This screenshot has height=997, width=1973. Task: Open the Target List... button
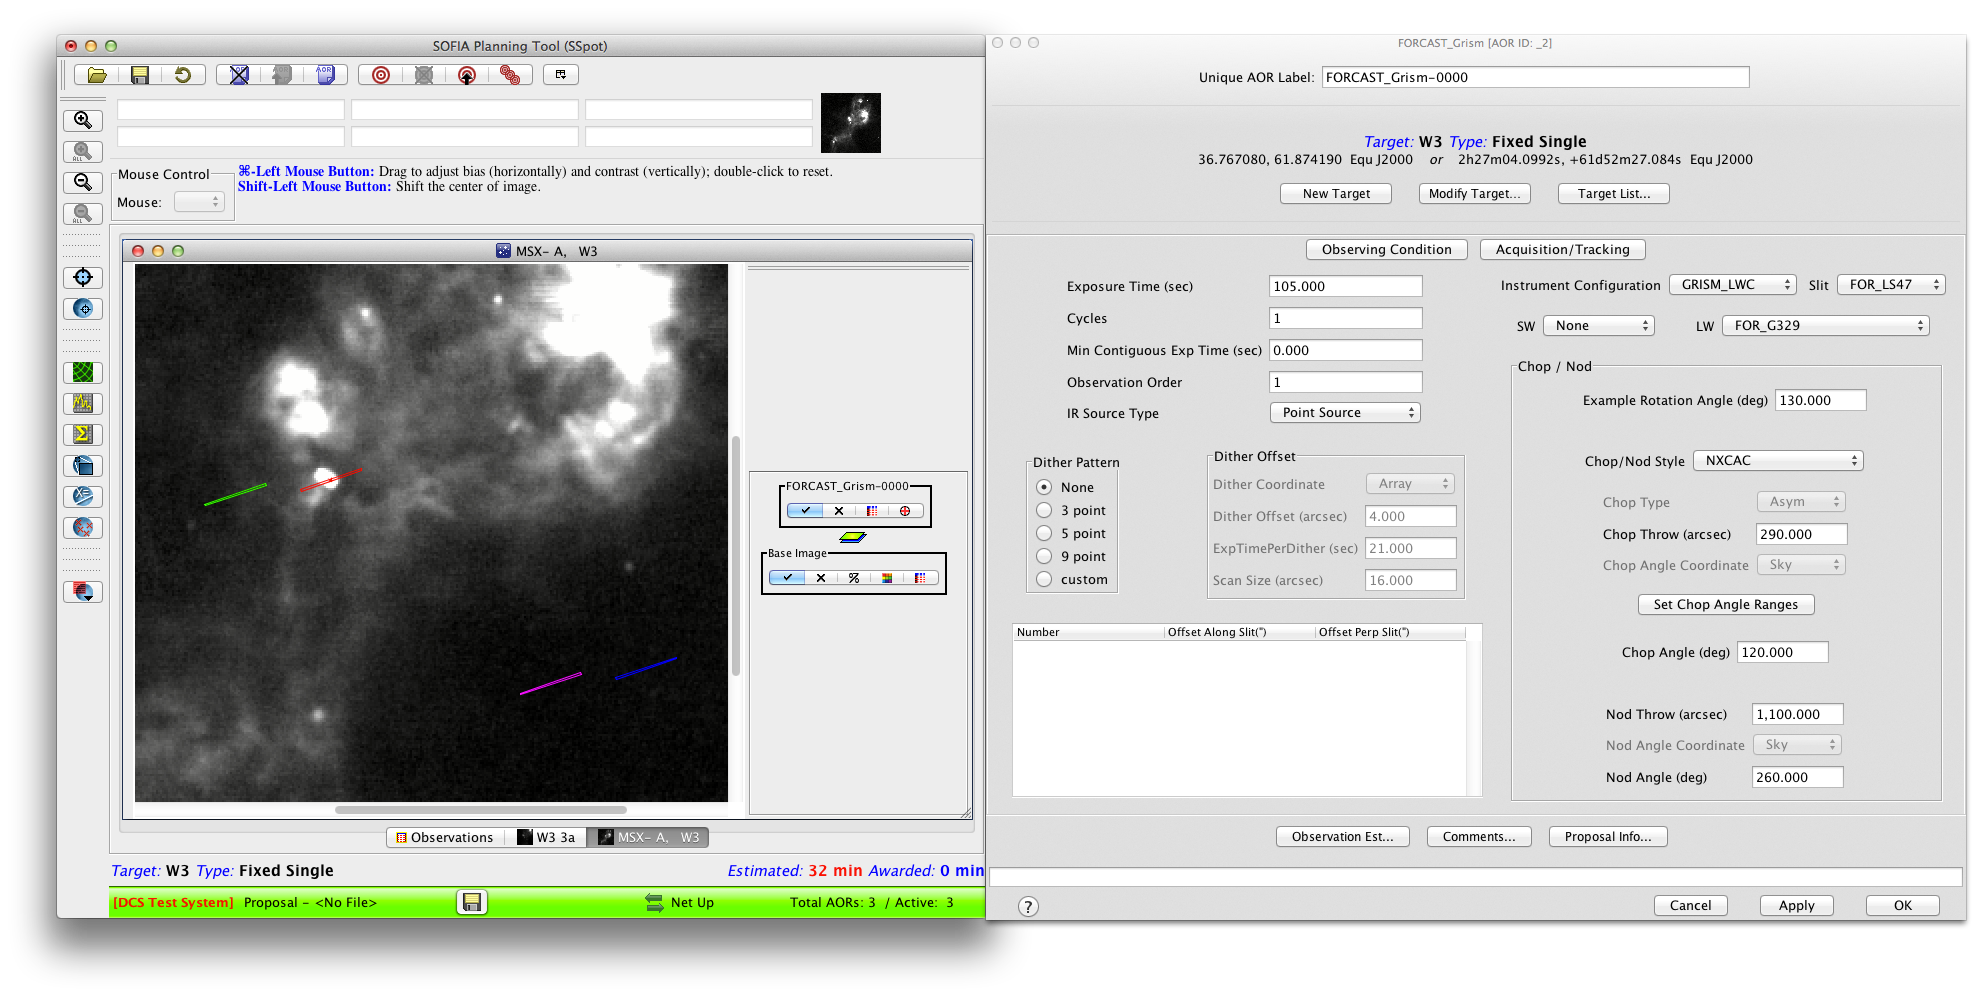coord(1613,194)
